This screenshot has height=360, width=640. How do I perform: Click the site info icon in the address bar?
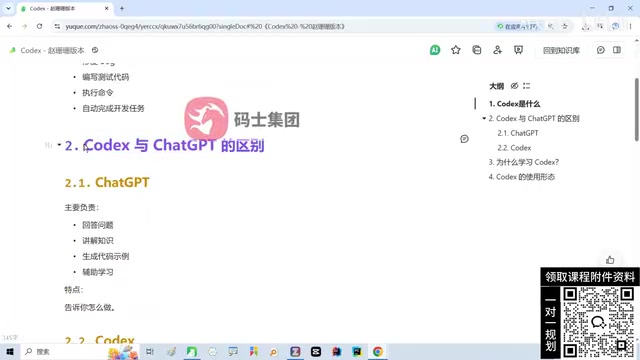pyautogui.click(x=57, y=26)
